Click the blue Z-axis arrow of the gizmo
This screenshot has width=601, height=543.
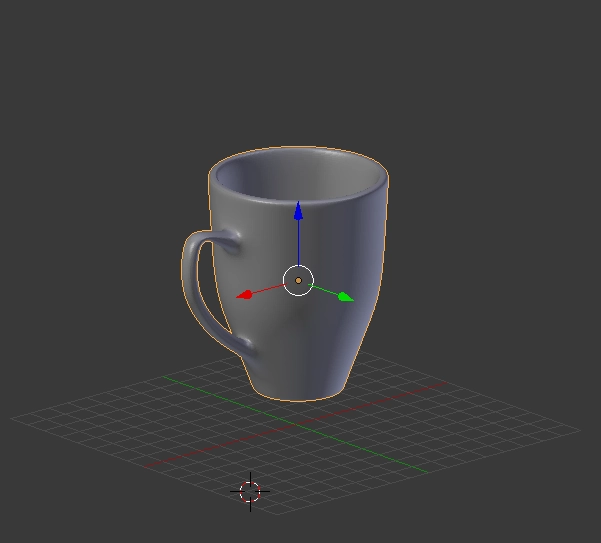tap(298, 213)
